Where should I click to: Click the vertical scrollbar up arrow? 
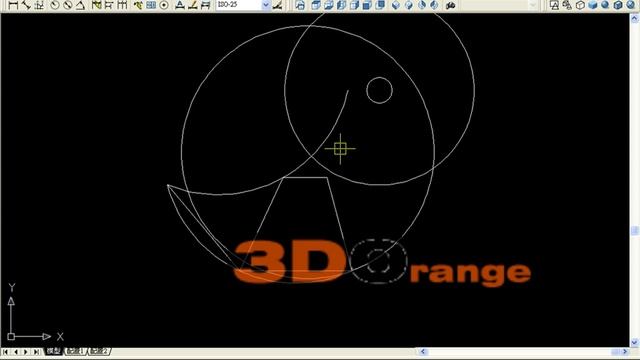click(635, 18)
